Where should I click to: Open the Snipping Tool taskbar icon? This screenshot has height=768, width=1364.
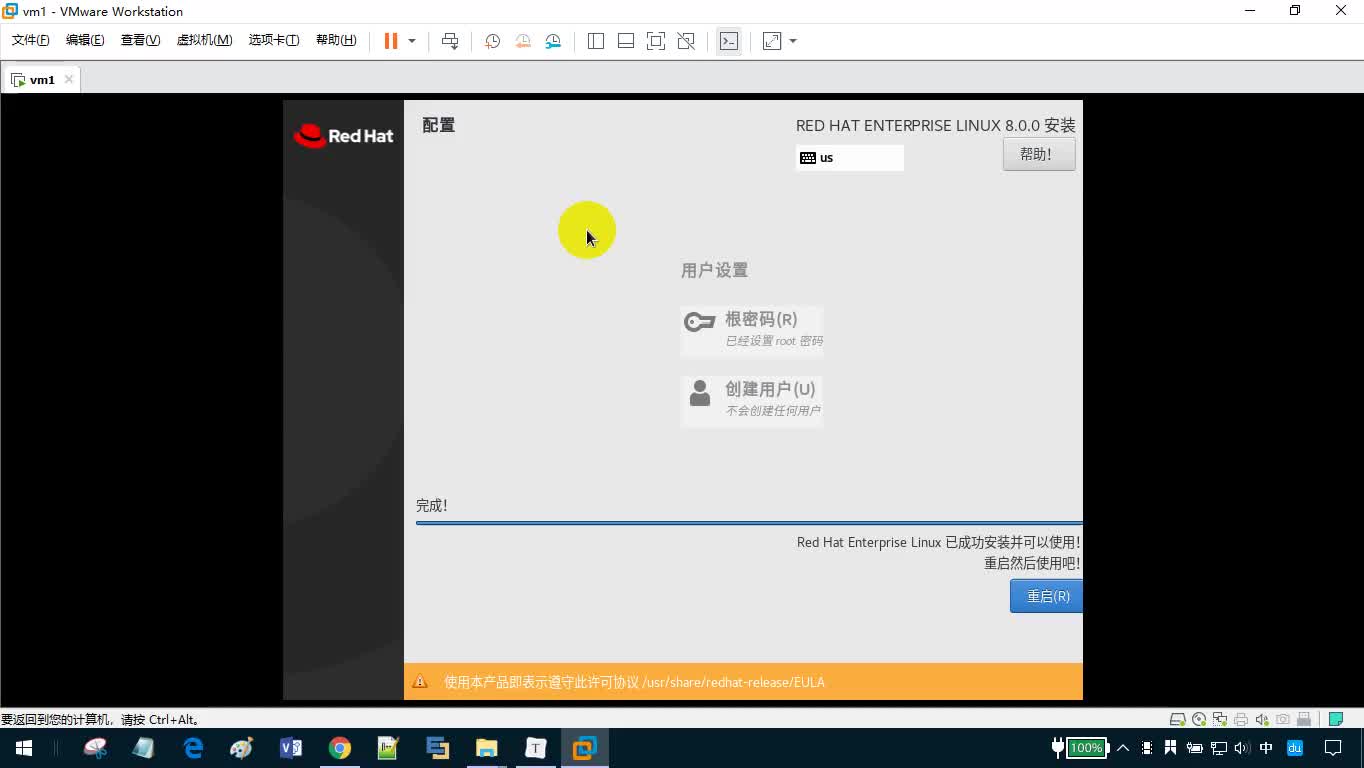[x=96, y=748]
